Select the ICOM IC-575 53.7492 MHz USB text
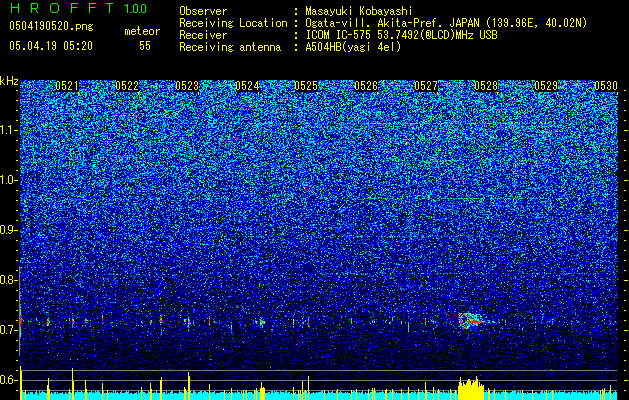 coord(401,35)
